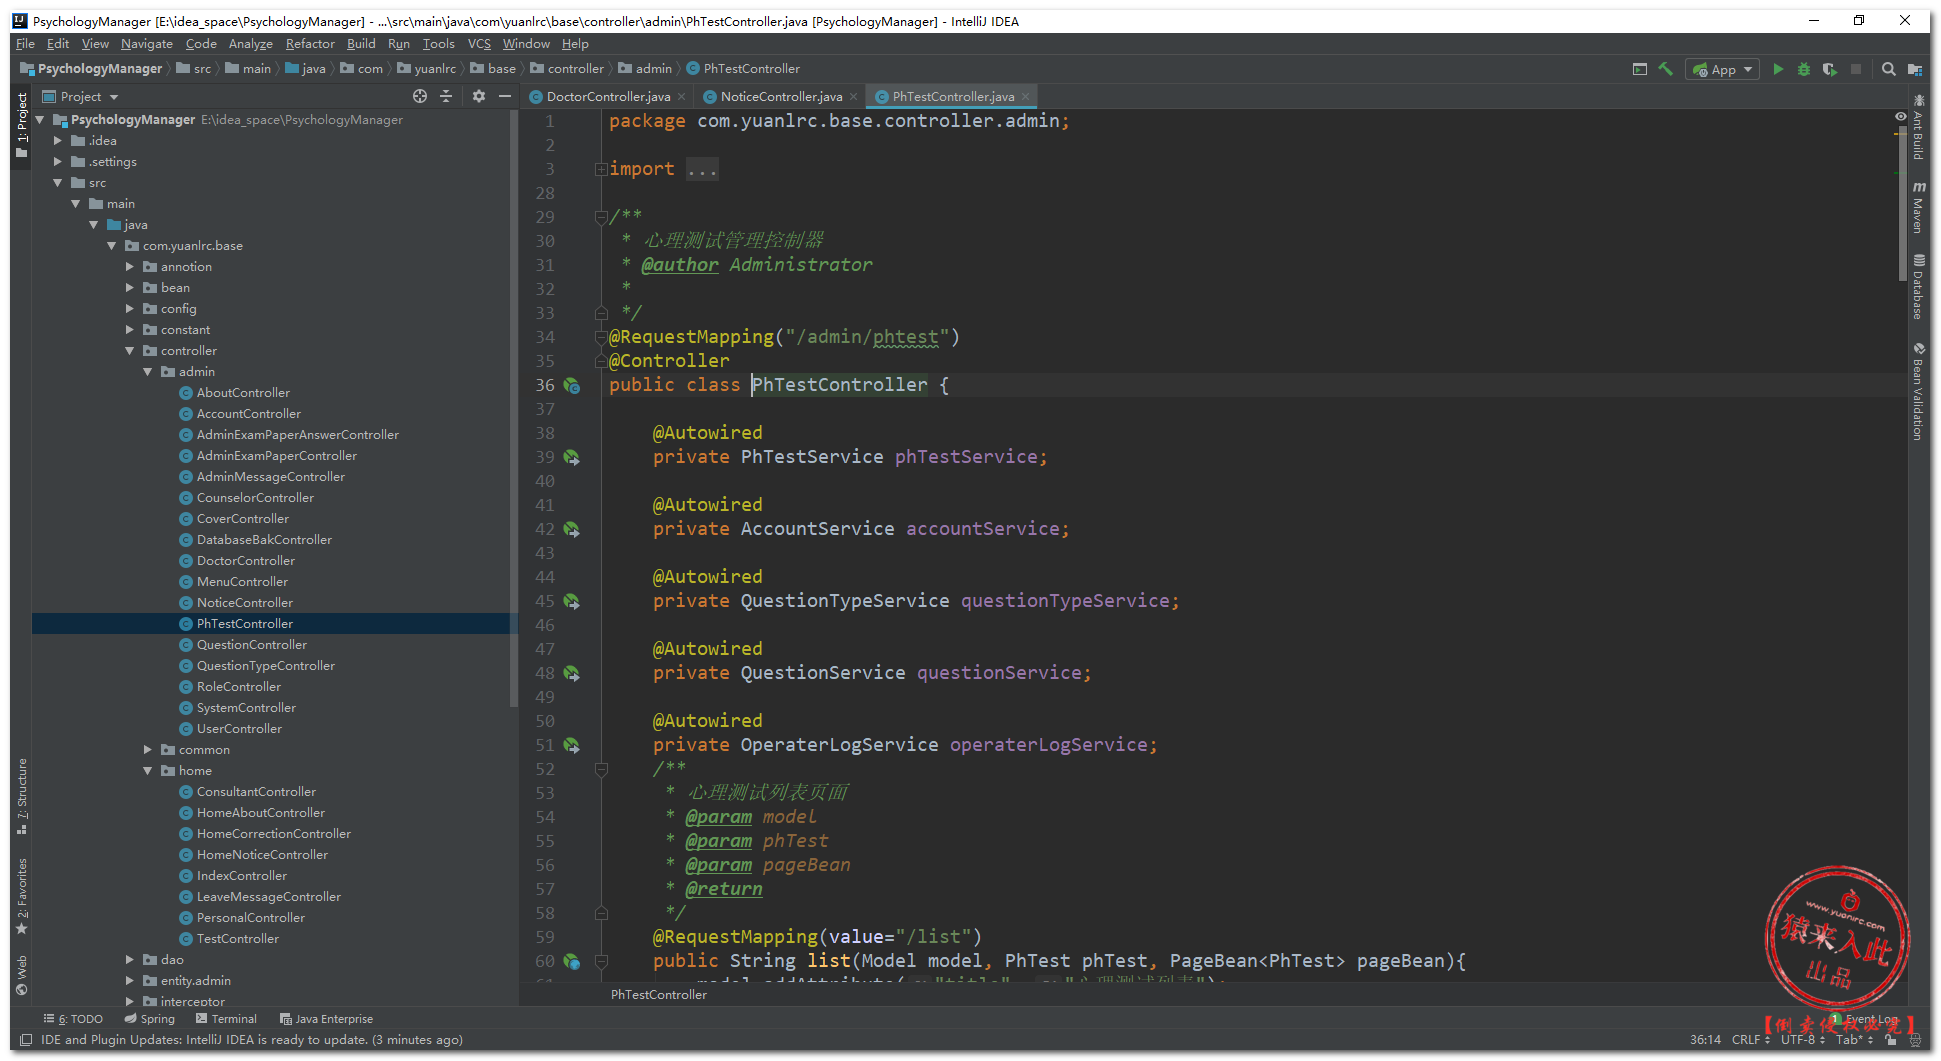
Task: Open Project Structure toolbar icon
Action: point(1914,69)
